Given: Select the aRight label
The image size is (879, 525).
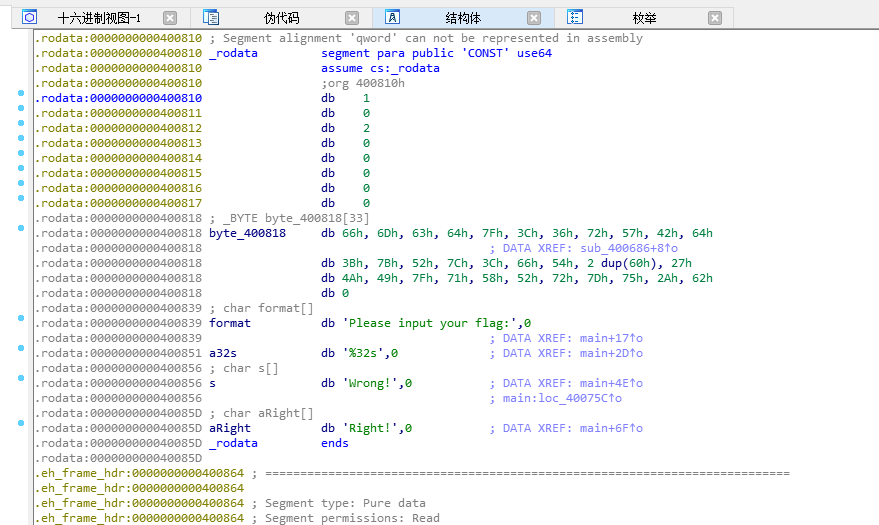Looking at the screenshot, I should [230, 428].
